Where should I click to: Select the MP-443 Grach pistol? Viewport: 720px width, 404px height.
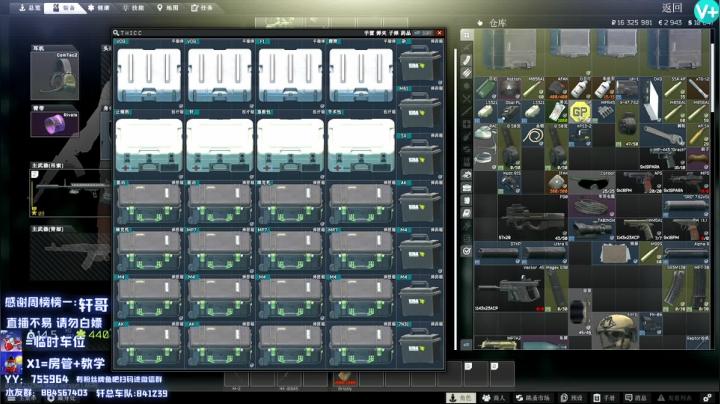(x=662, y=159)
